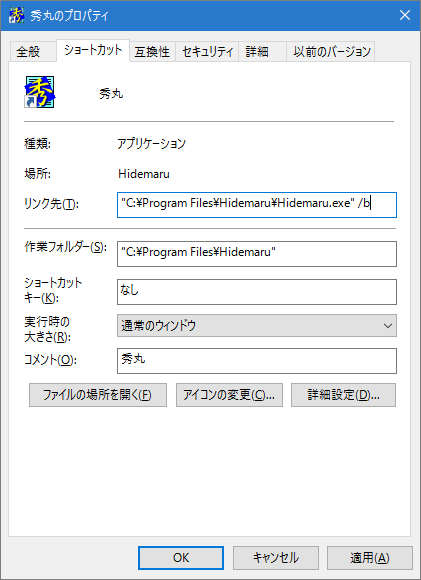Go to the セキュリティ tab

coord(208,51)
